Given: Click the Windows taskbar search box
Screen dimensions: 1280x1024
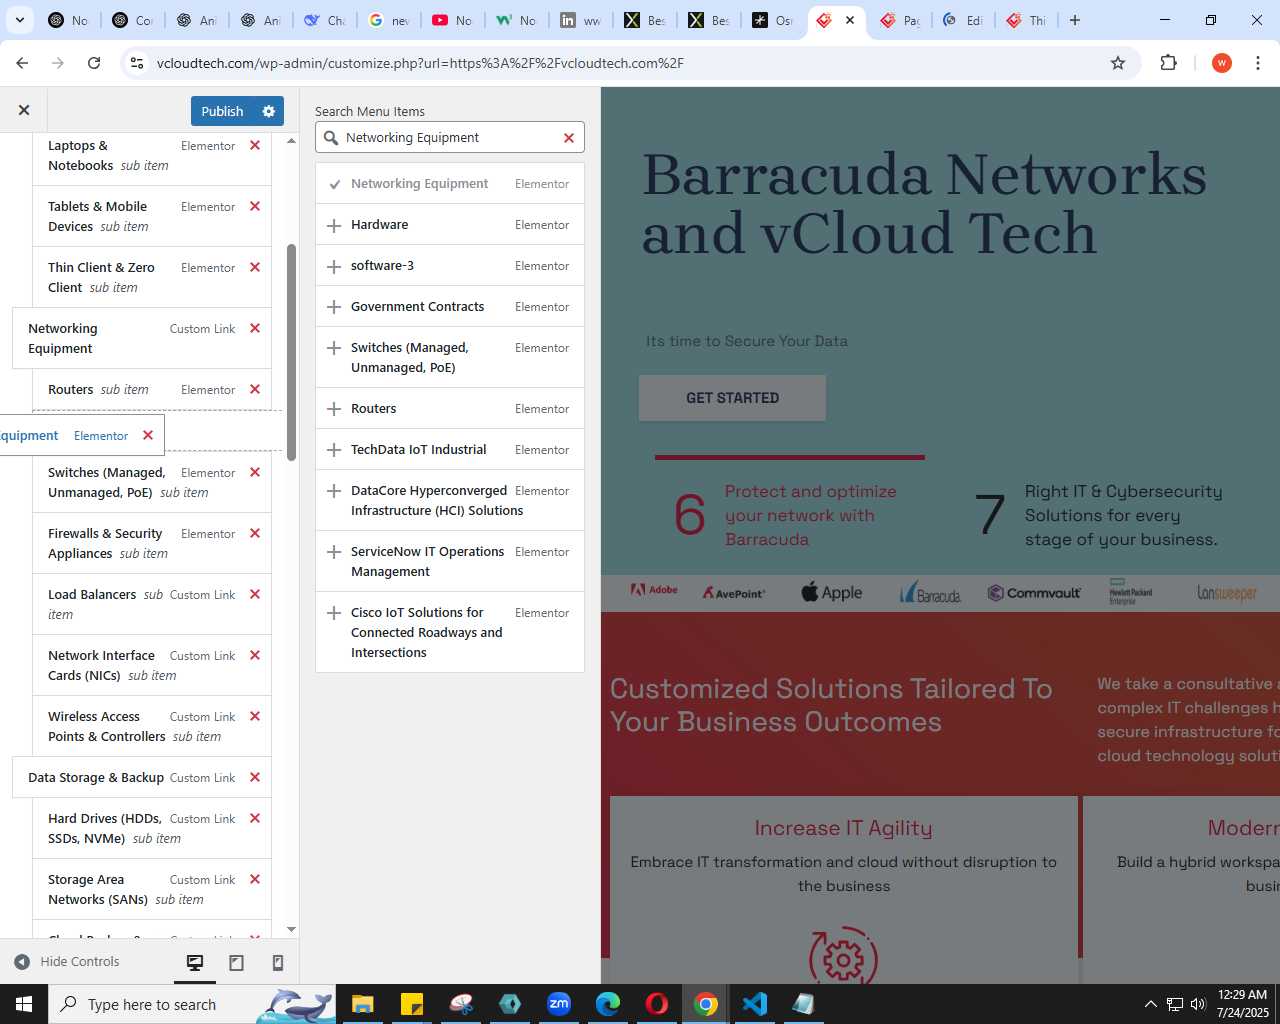Looking at the screenshot, I should tap(190, 1004).
